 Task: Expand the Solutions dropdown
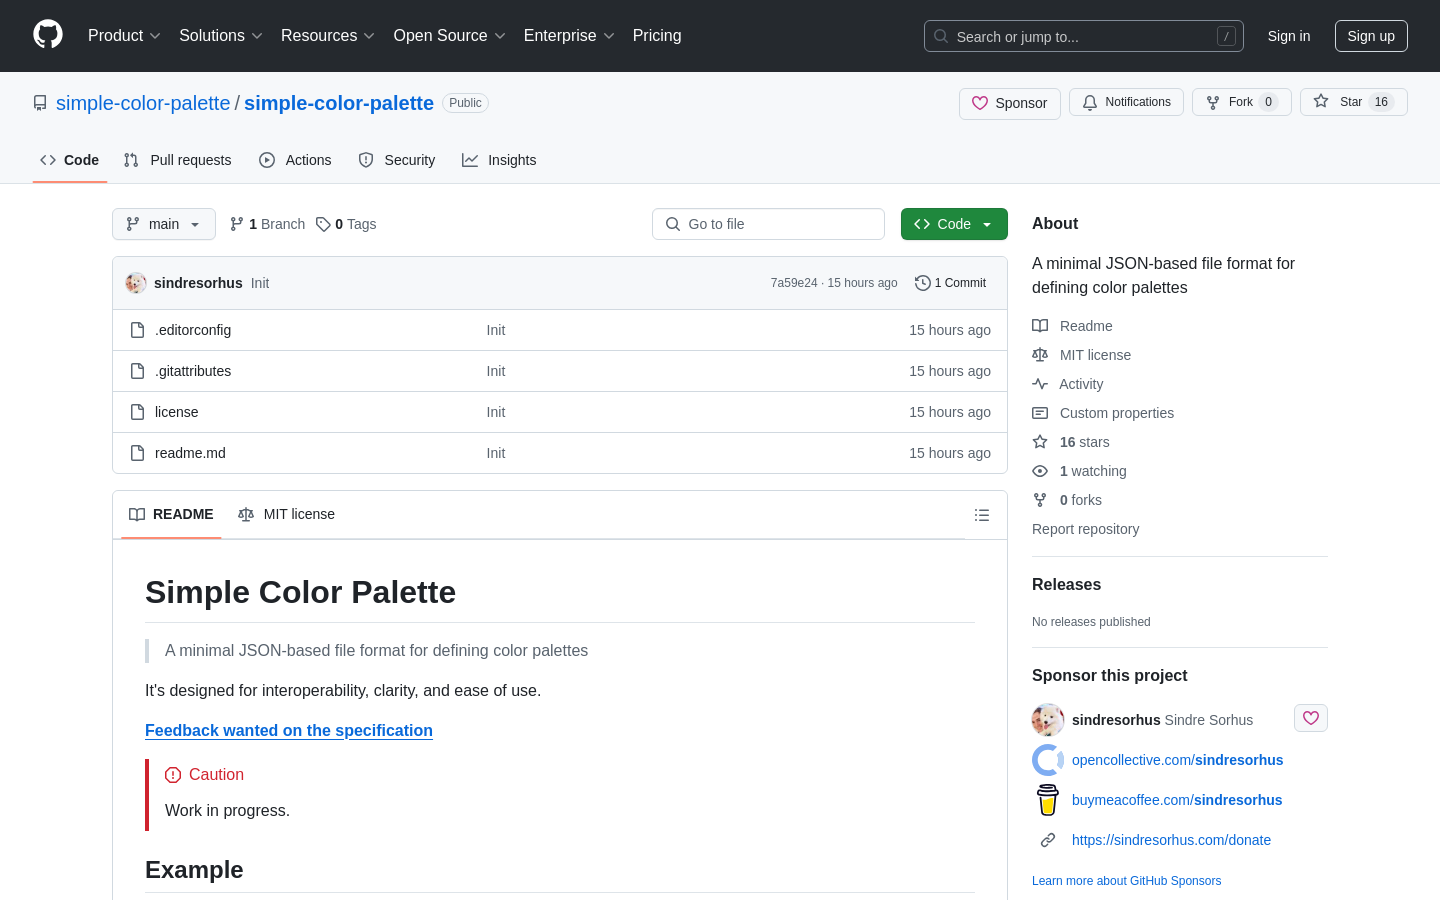pos(221,36)
